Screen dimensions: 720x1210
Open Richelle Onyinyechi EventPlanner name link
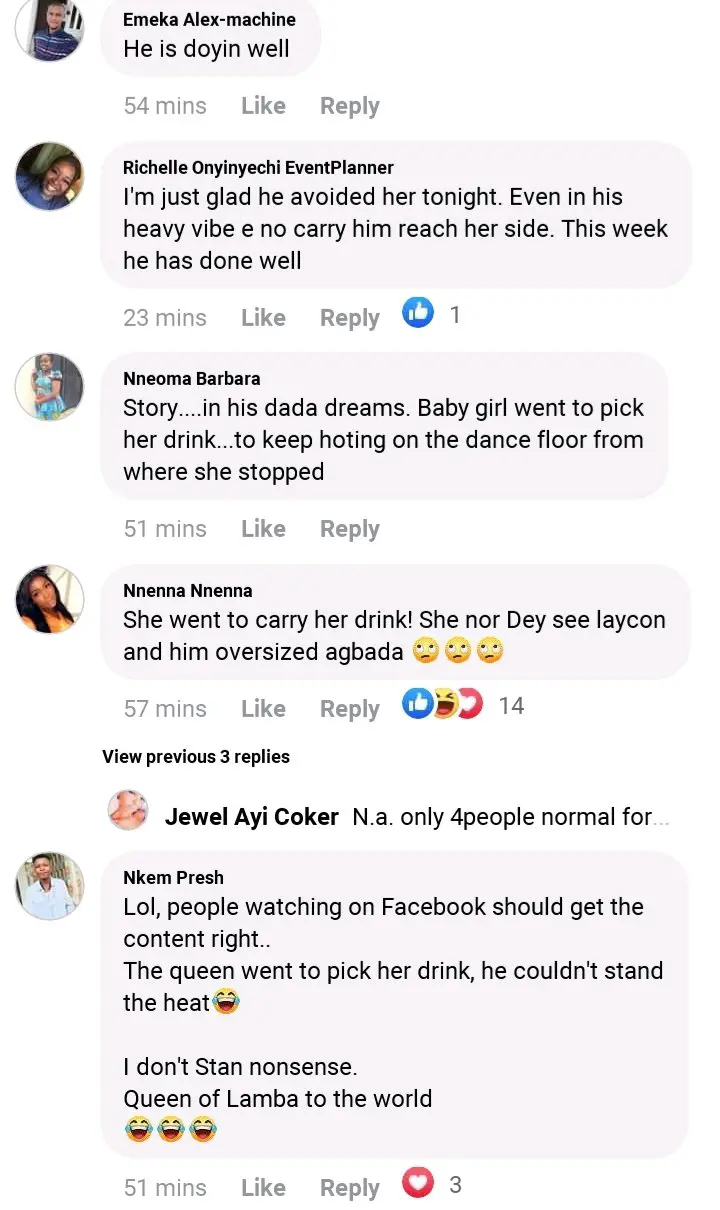pos(258,167)
